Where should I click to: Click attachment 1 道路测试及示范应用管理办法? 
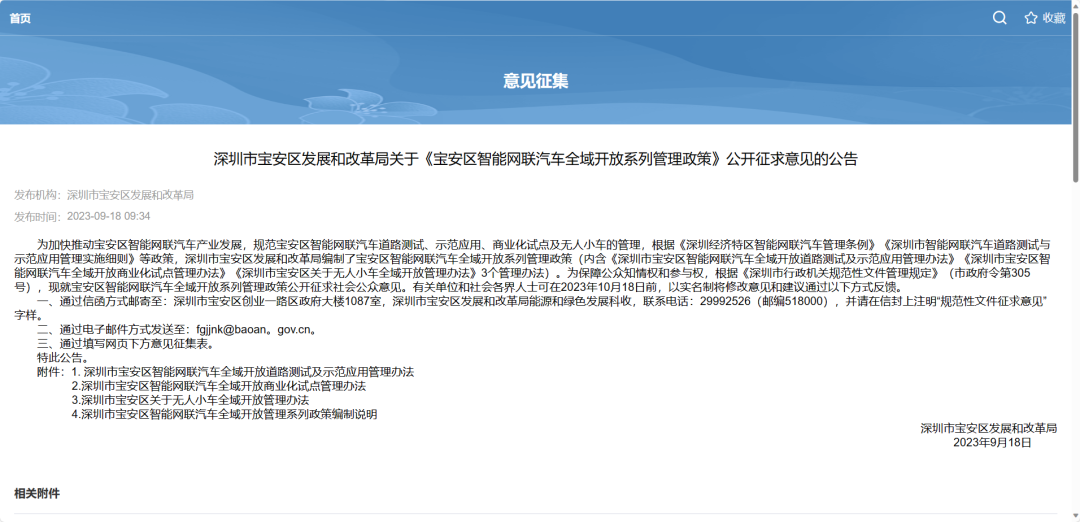pyautogui.click(x=242, y=372)
